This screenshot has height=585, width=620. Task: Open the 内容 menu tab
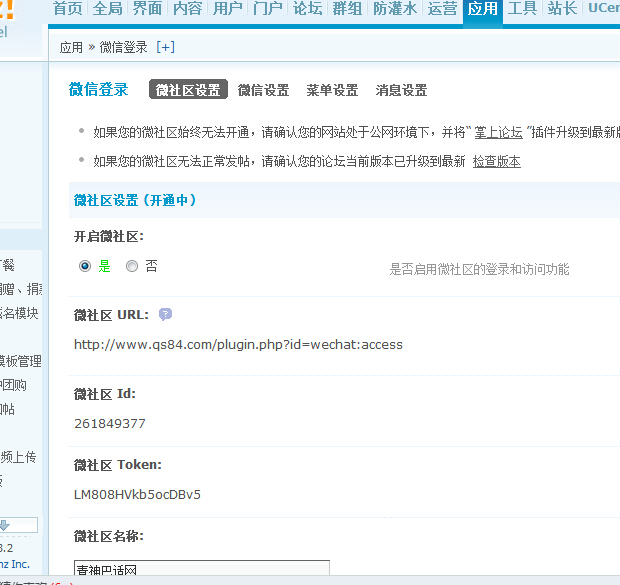pos(187,8)
